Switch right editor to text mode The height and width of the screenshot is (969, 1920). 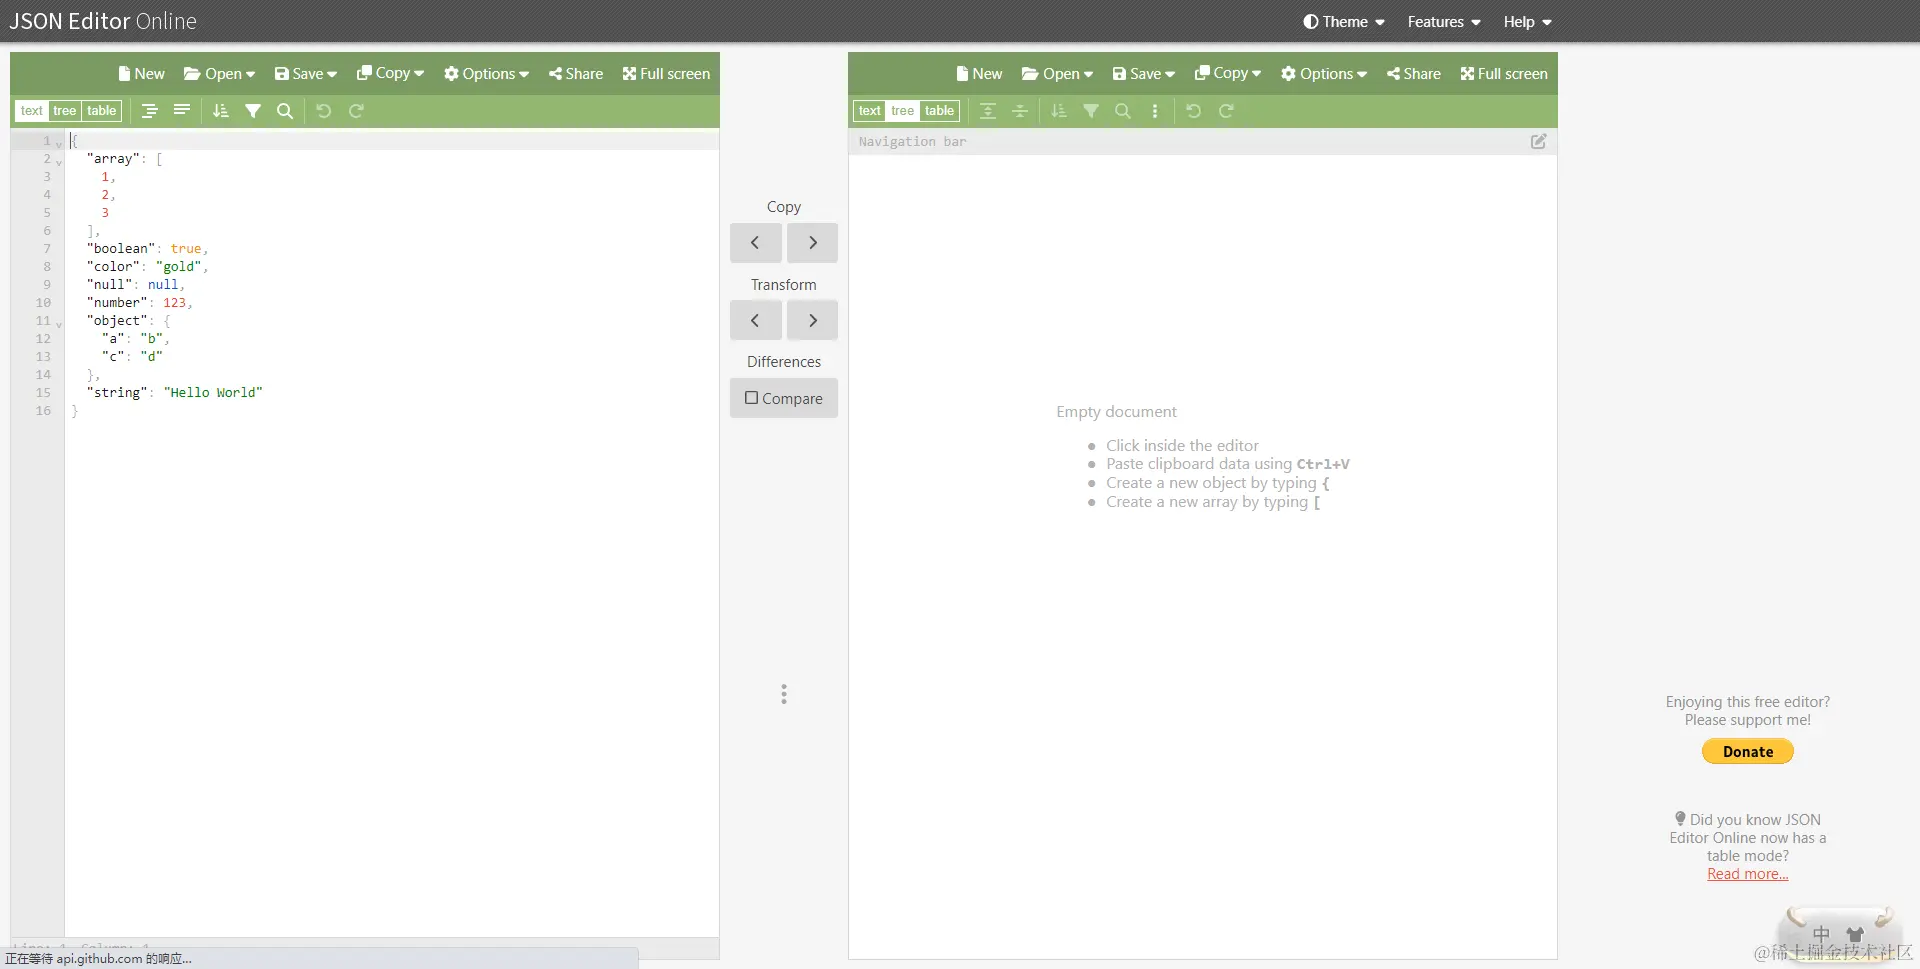870,111
